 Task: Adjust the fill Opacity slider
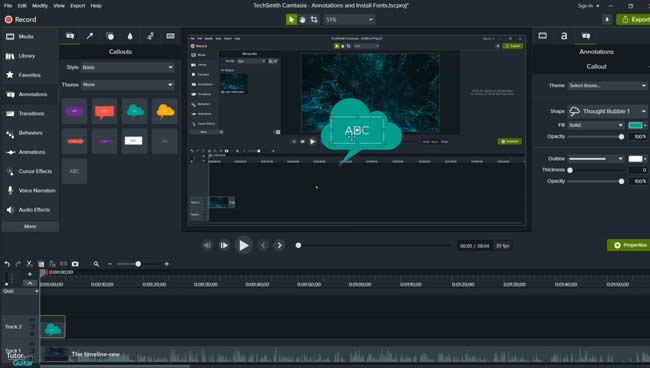[x=596, y=136]
